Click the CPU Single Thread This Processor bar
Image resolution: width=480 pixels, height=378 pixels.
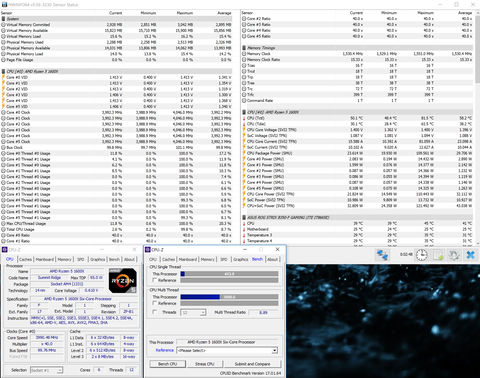[229, 274]
